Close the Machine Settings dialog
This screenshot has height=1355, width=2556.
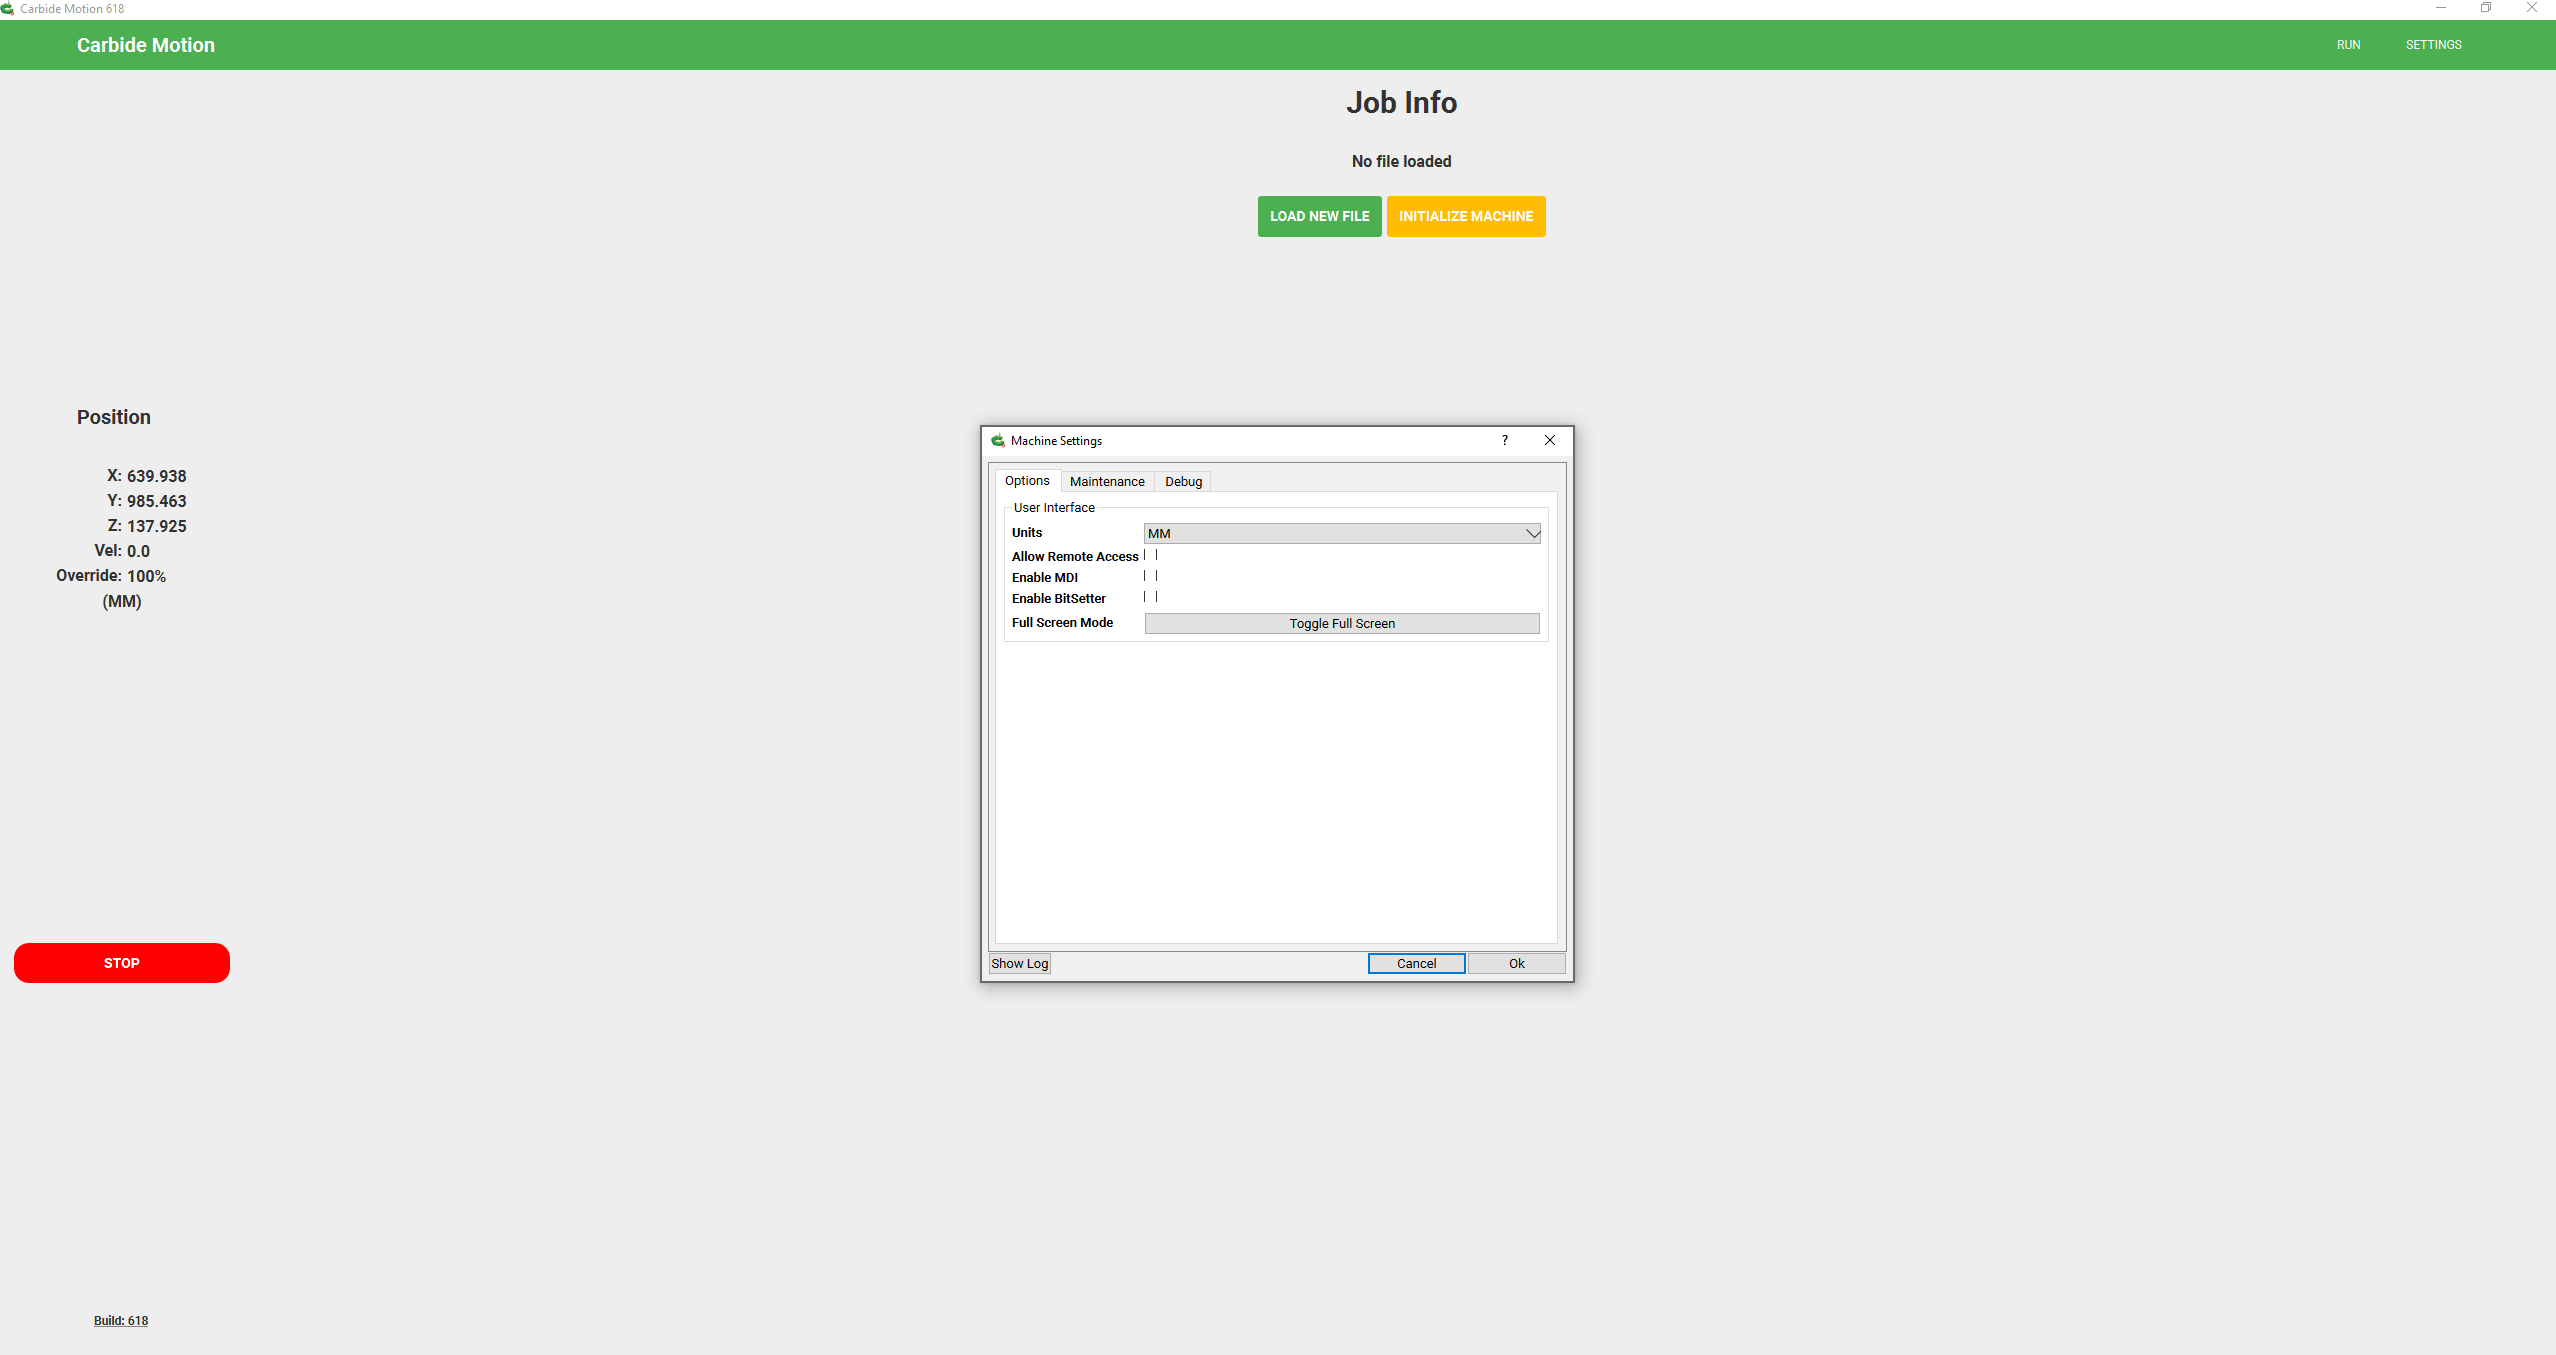pos(1549,440)
